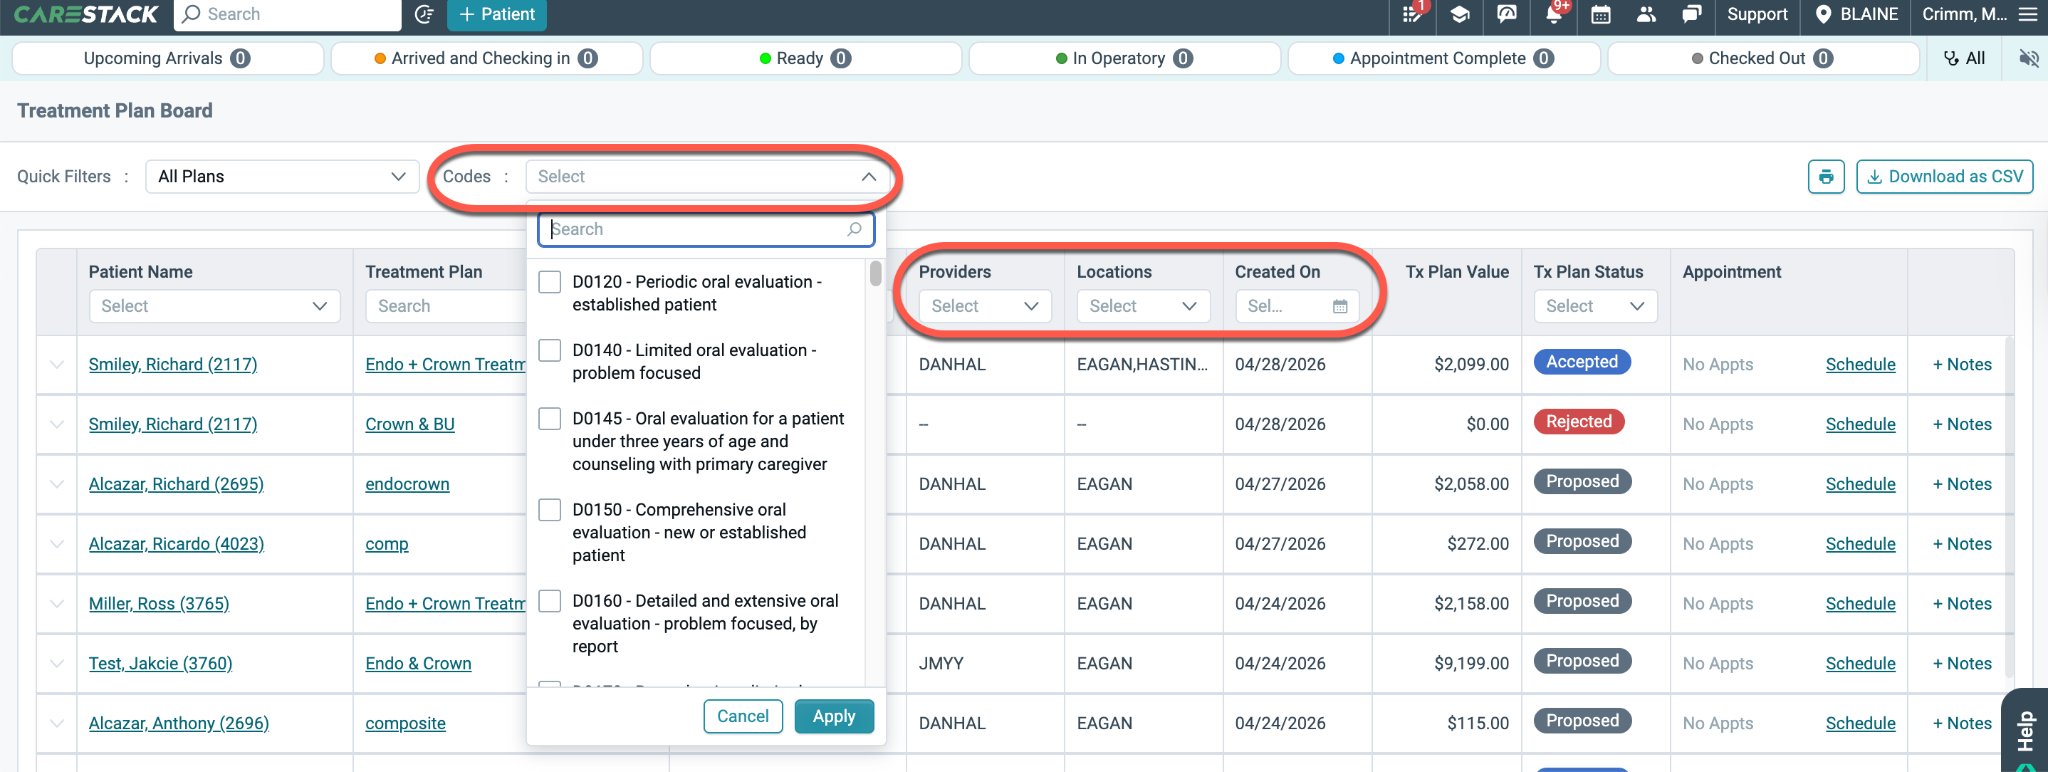Select the Ready status tab

806,58
